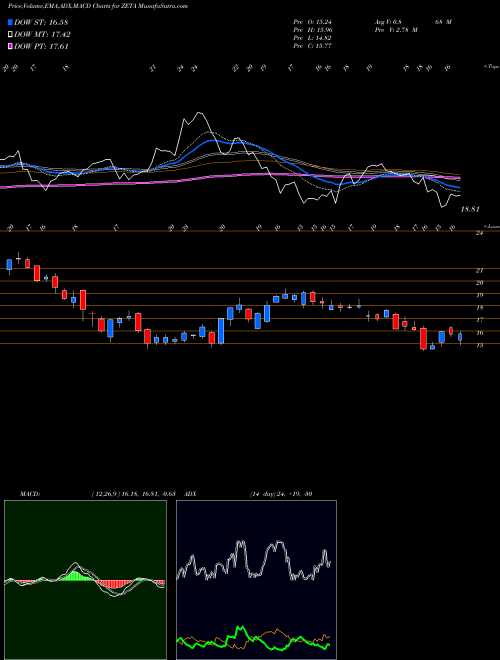
Task: Click the 15.81 last price label on the EMA chart
Action: tap(470, 209)
